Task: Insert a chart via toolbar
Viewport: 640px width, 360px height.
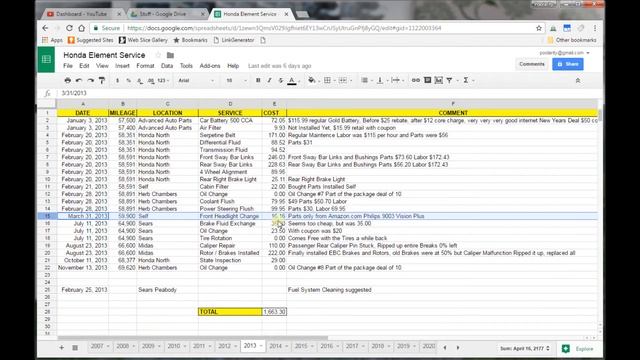Action: [x=438, y=80]
